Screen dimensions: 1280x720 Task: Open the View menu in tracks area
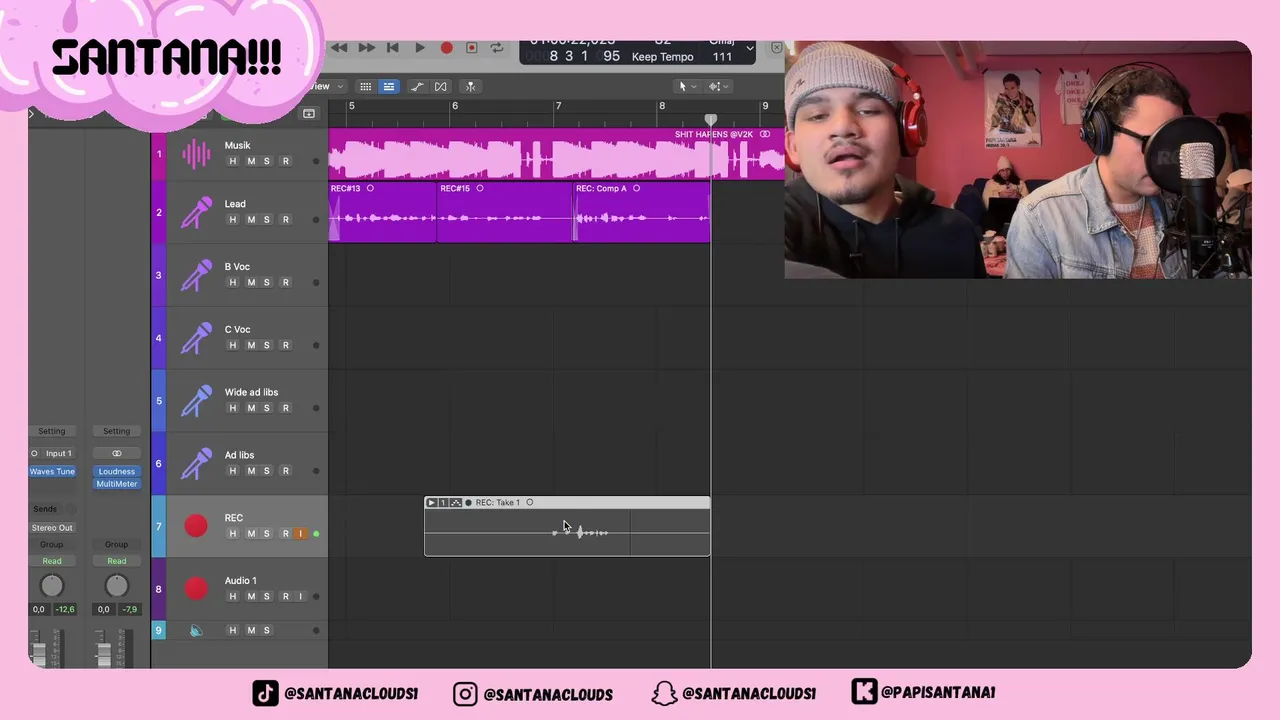tap(324, 86)
